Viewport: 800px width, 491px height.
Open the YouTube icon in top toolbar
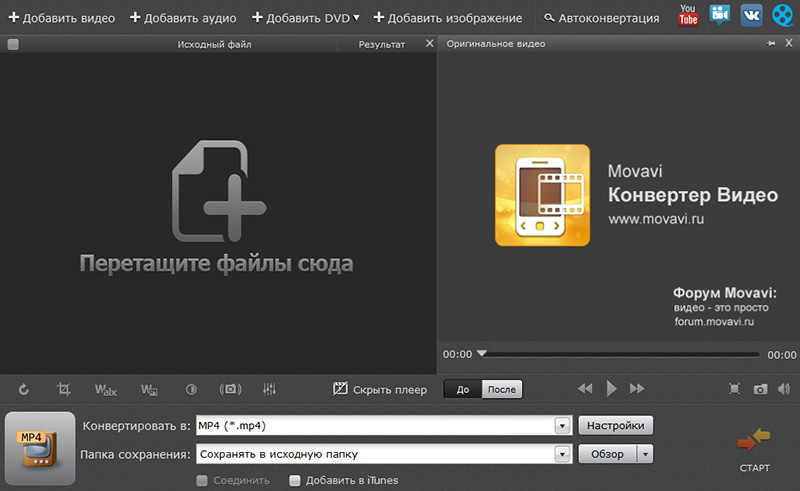pyautogui.click(x=688, y=15)
